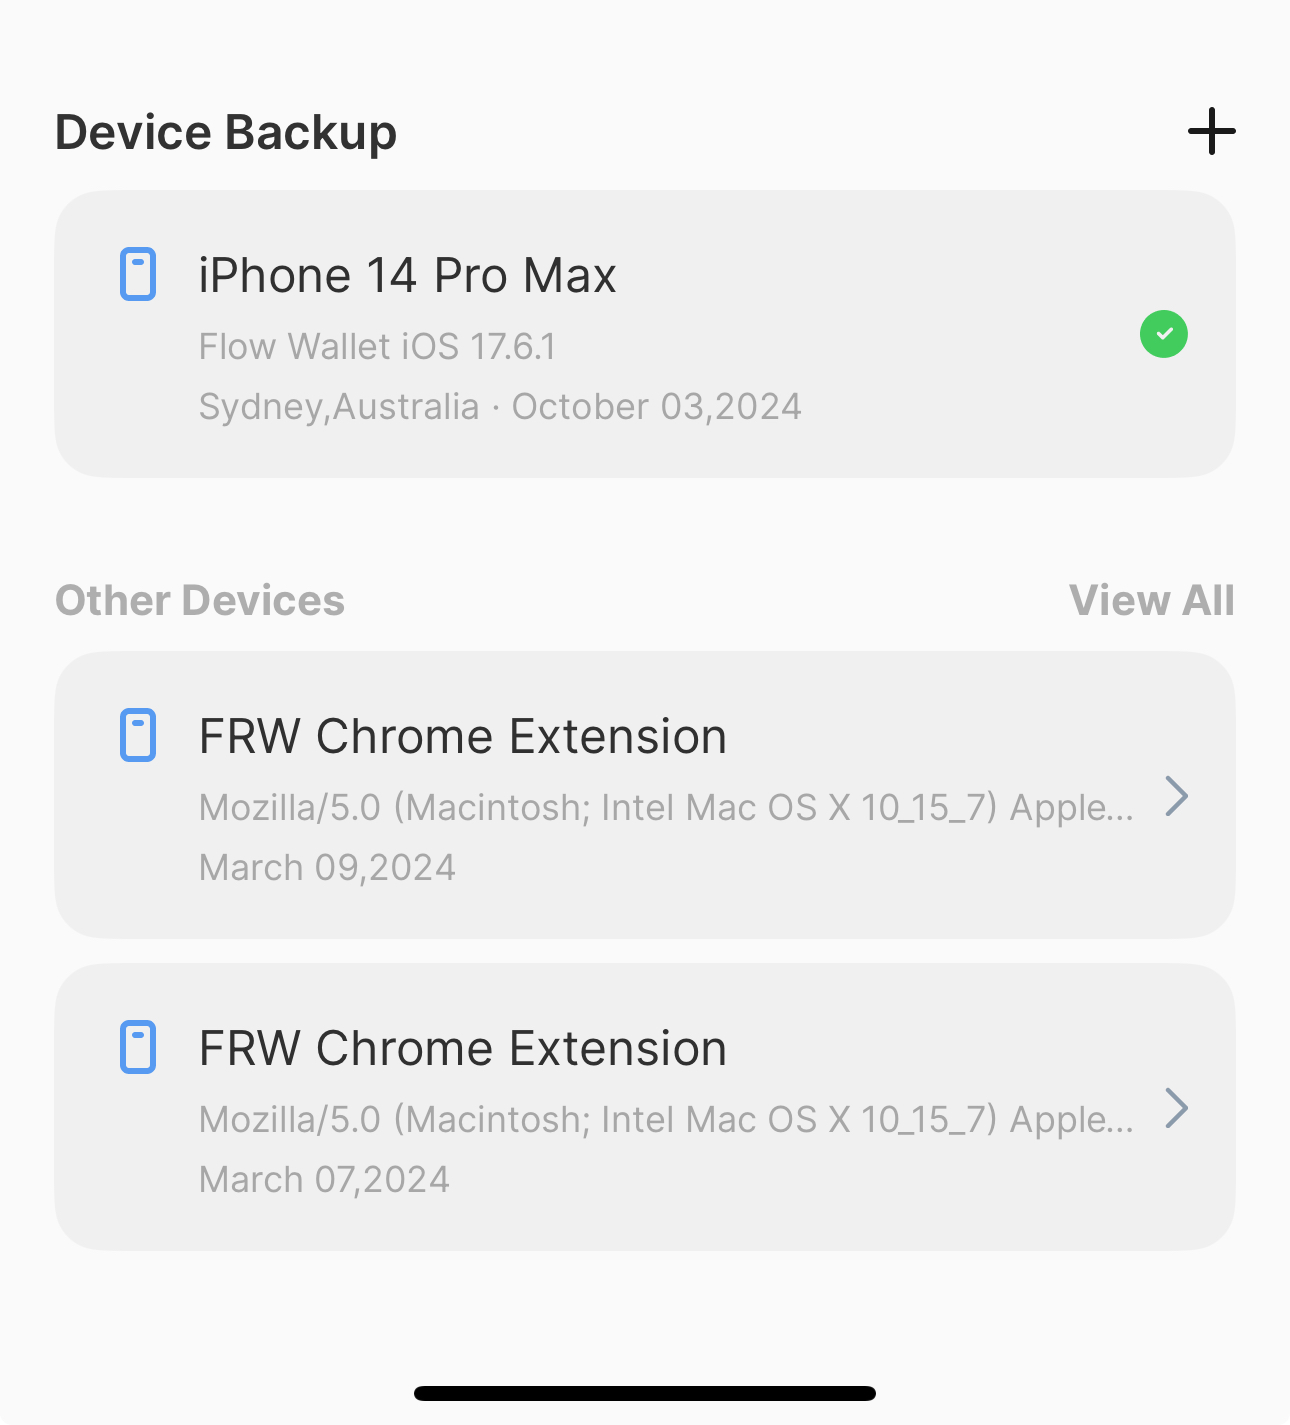Click the Device Backup heading
Screen dimensions: 1290x1425
click(226, 132)
